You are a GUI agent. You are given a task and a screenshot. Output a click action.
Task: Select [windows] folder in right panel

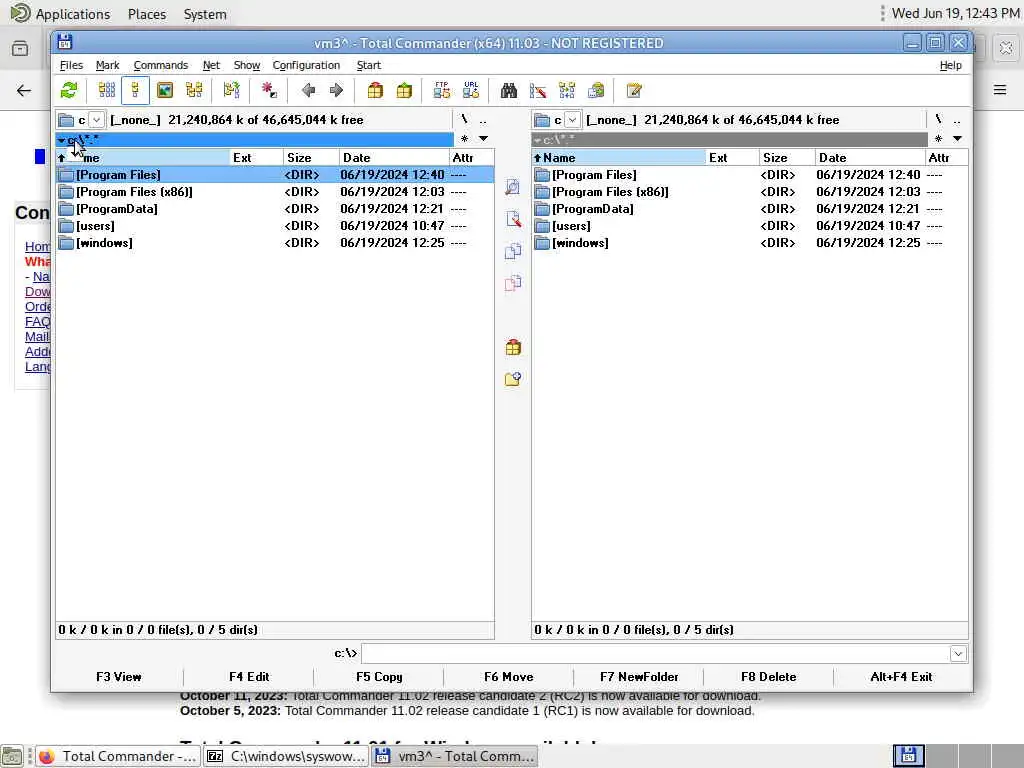click(750, 243)
